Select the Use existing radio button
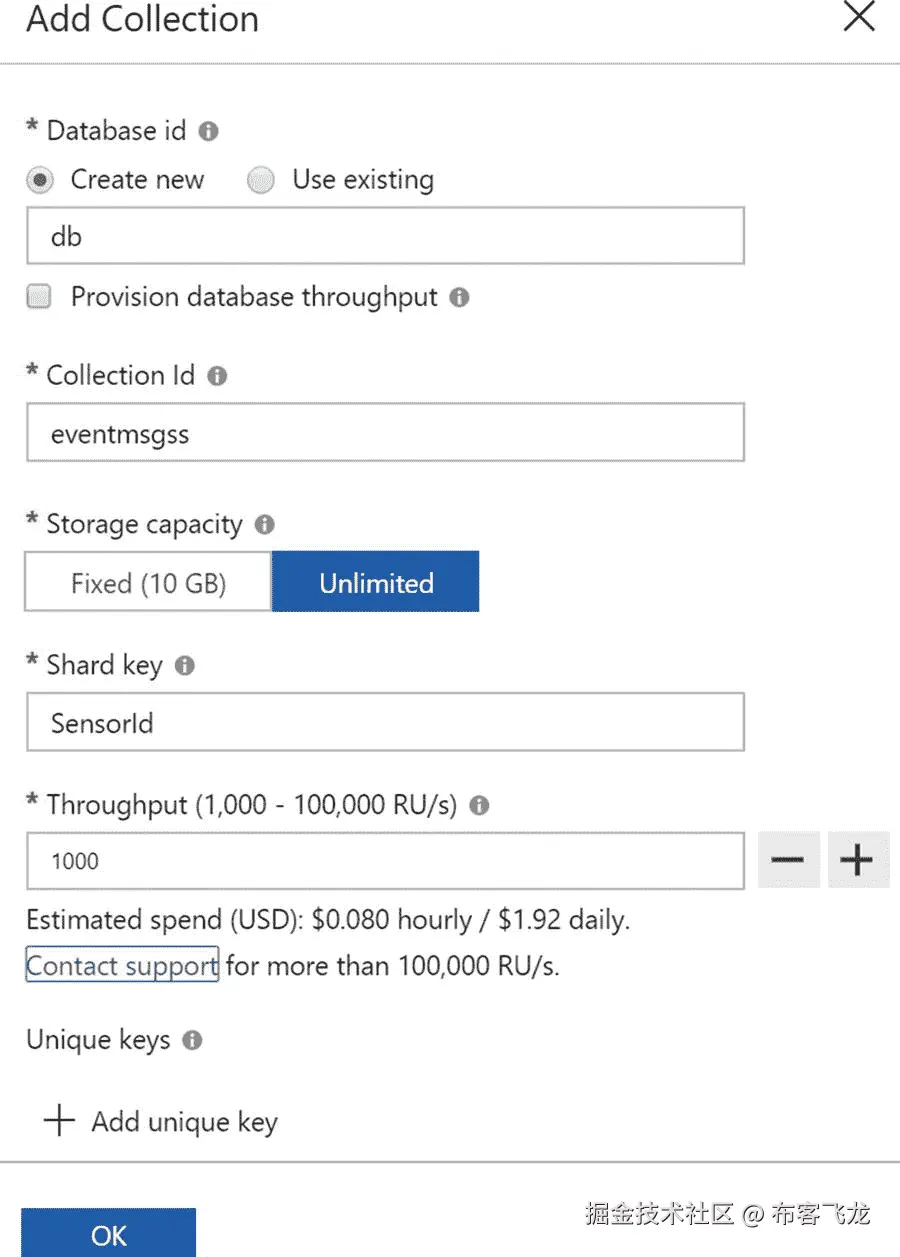 pyautogui.click(x=261, y=181)
